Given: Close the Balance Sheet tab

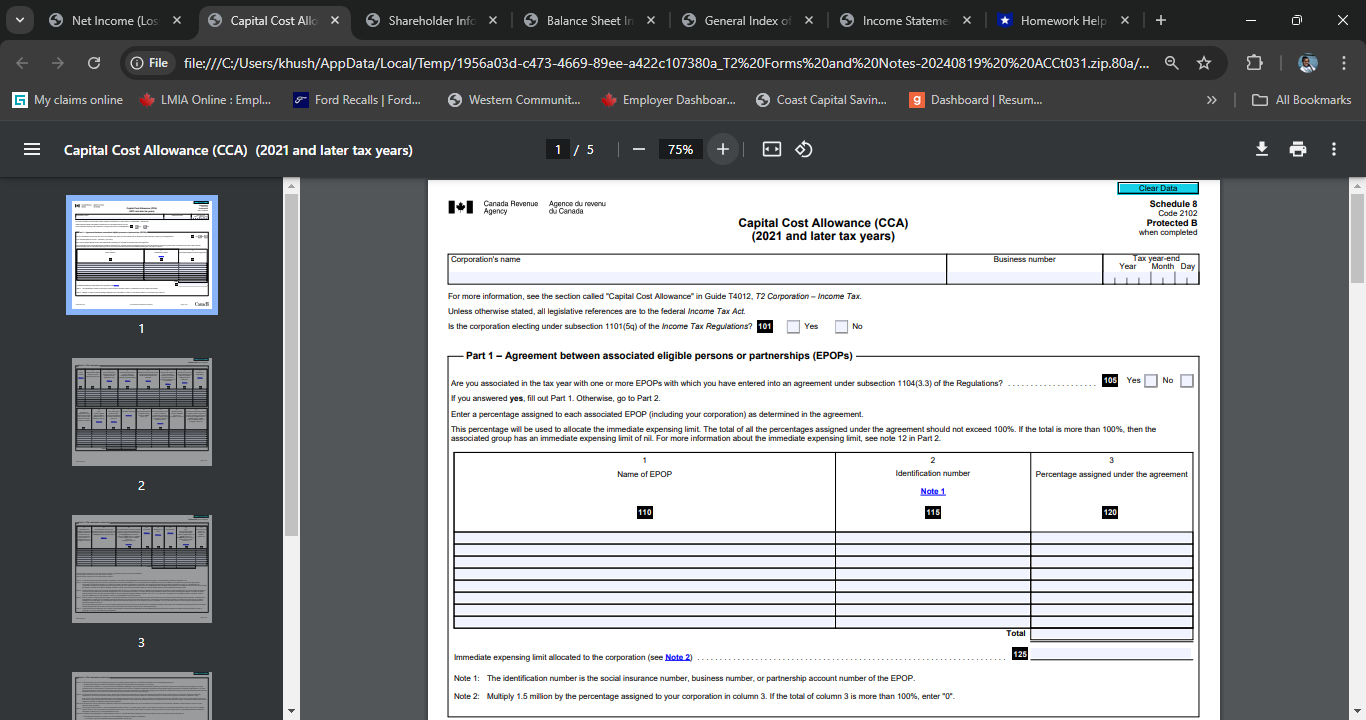Looking at the screenshot, I should [651, 20].
